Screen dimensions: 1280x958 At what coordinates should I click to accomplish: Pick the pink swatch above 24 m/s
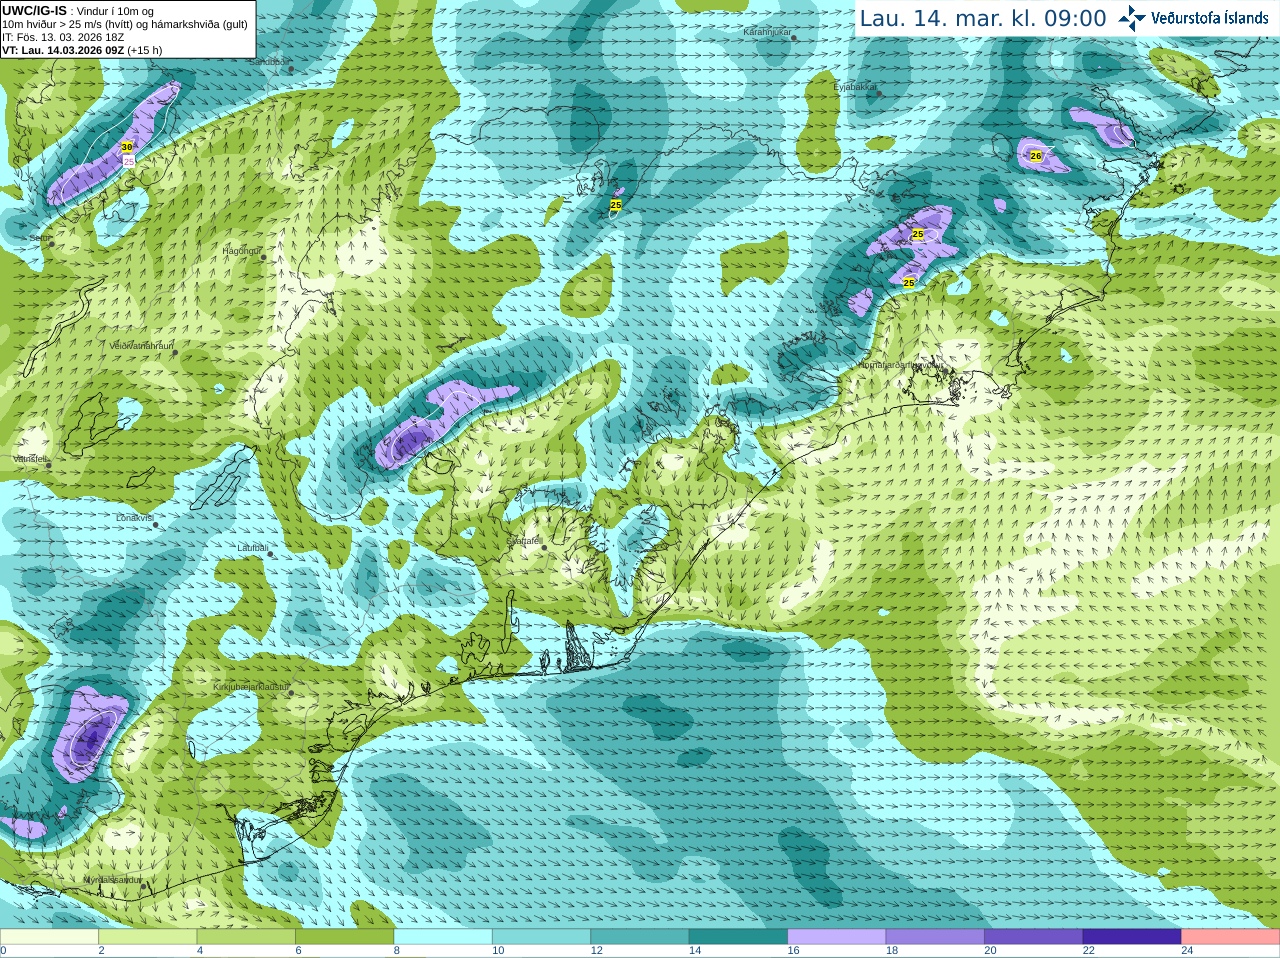1231,936
